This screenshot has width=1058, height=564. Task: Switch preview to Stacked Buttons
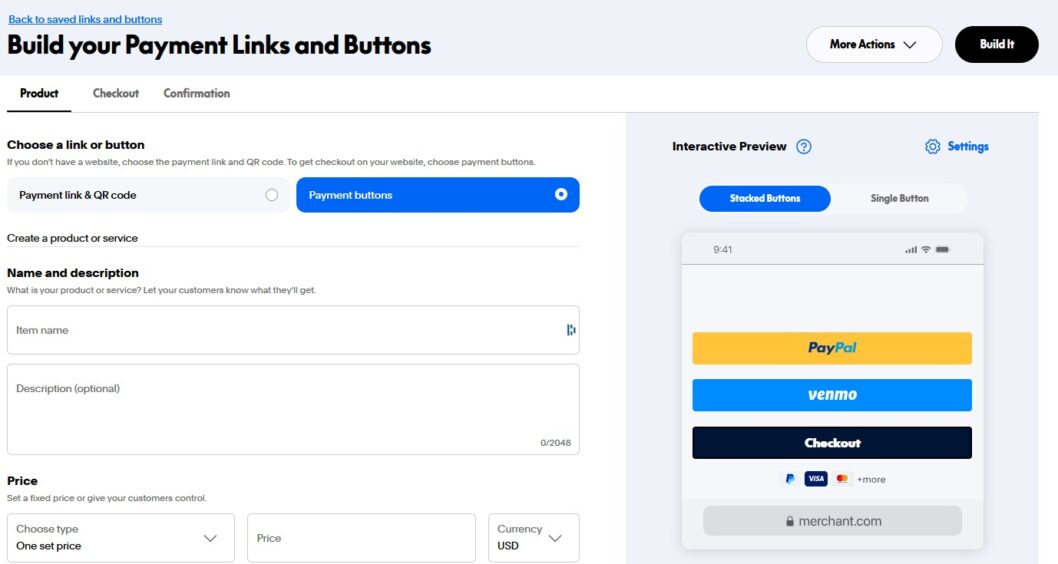point(765,198)
